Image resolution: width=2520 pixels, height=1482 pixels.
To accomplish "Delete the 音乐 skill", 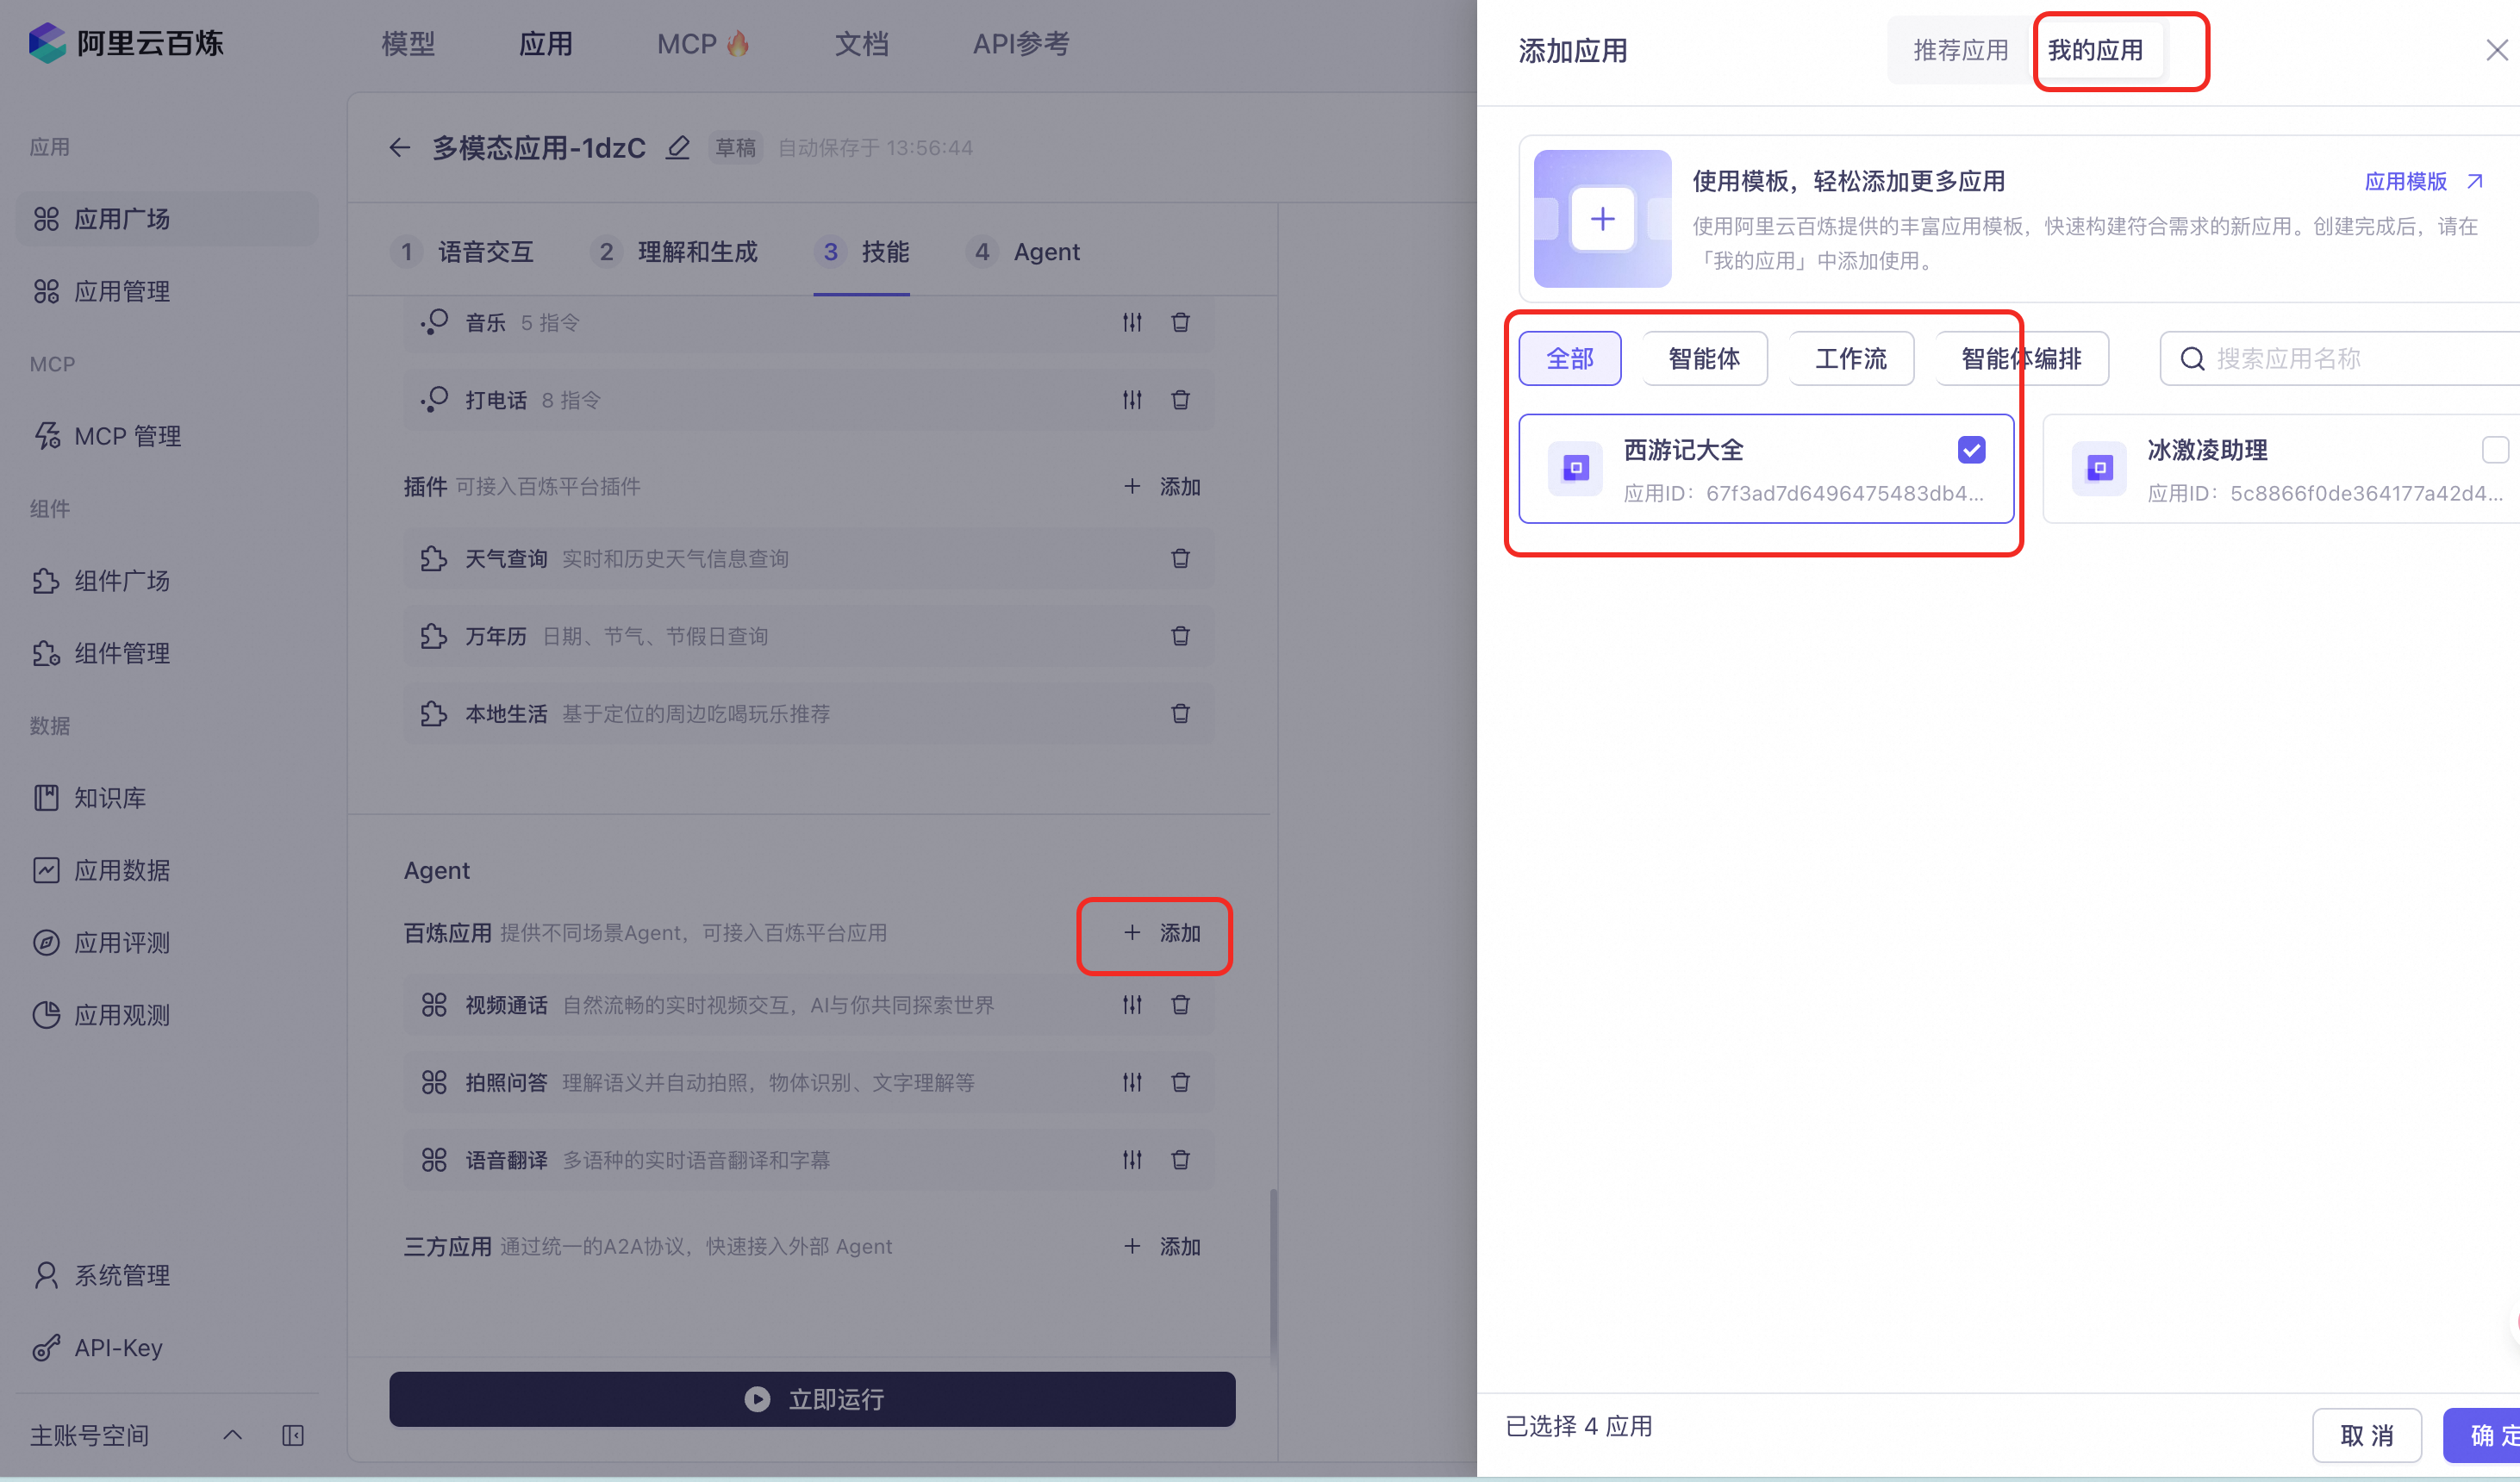I will pos(1181,322).
